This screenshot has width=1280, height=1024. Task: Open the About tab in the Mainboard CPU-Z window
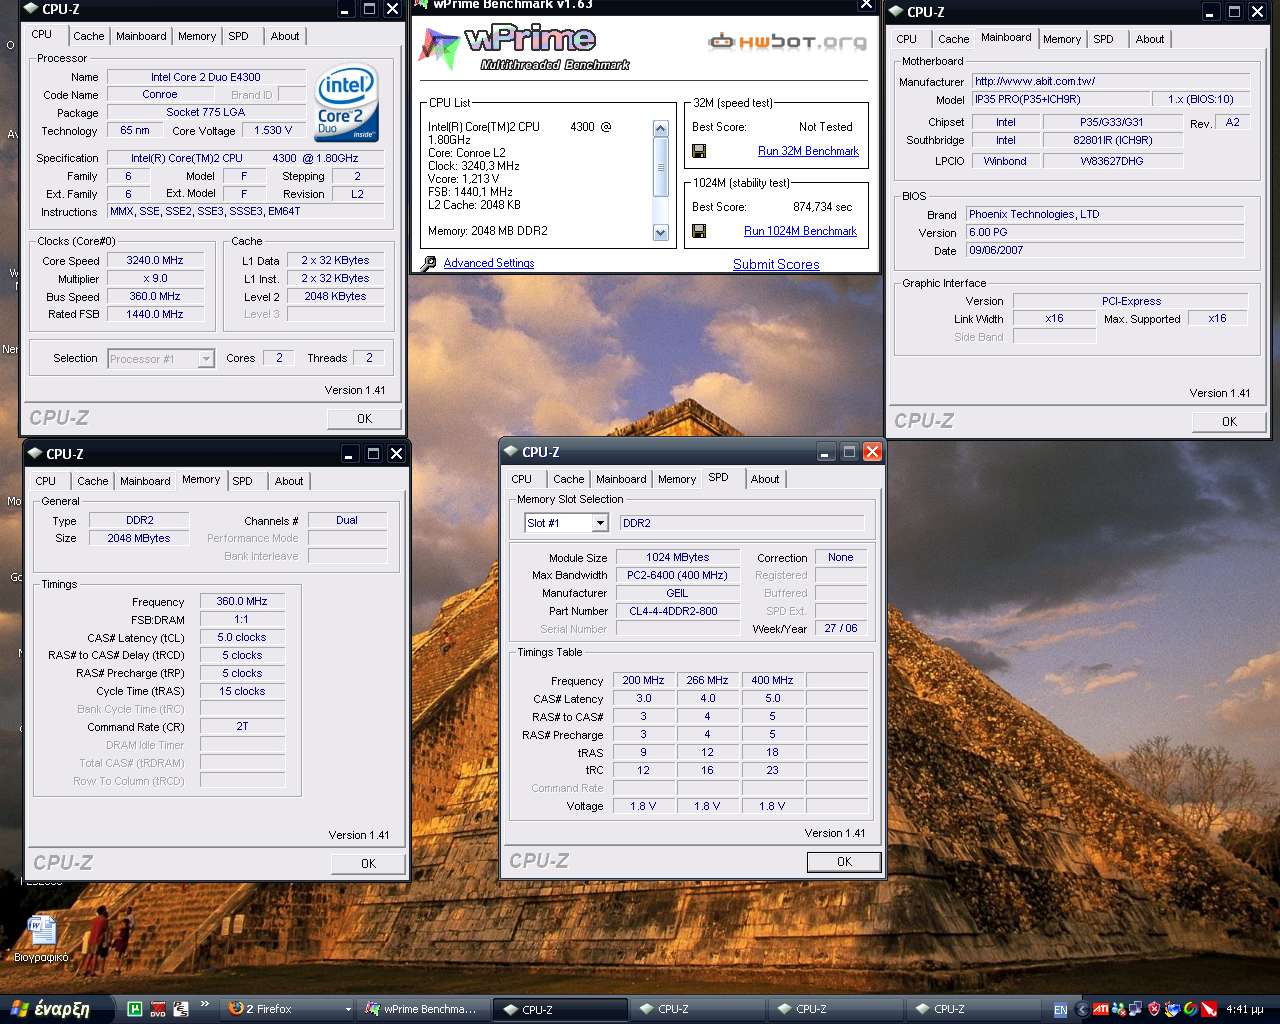1149,39
